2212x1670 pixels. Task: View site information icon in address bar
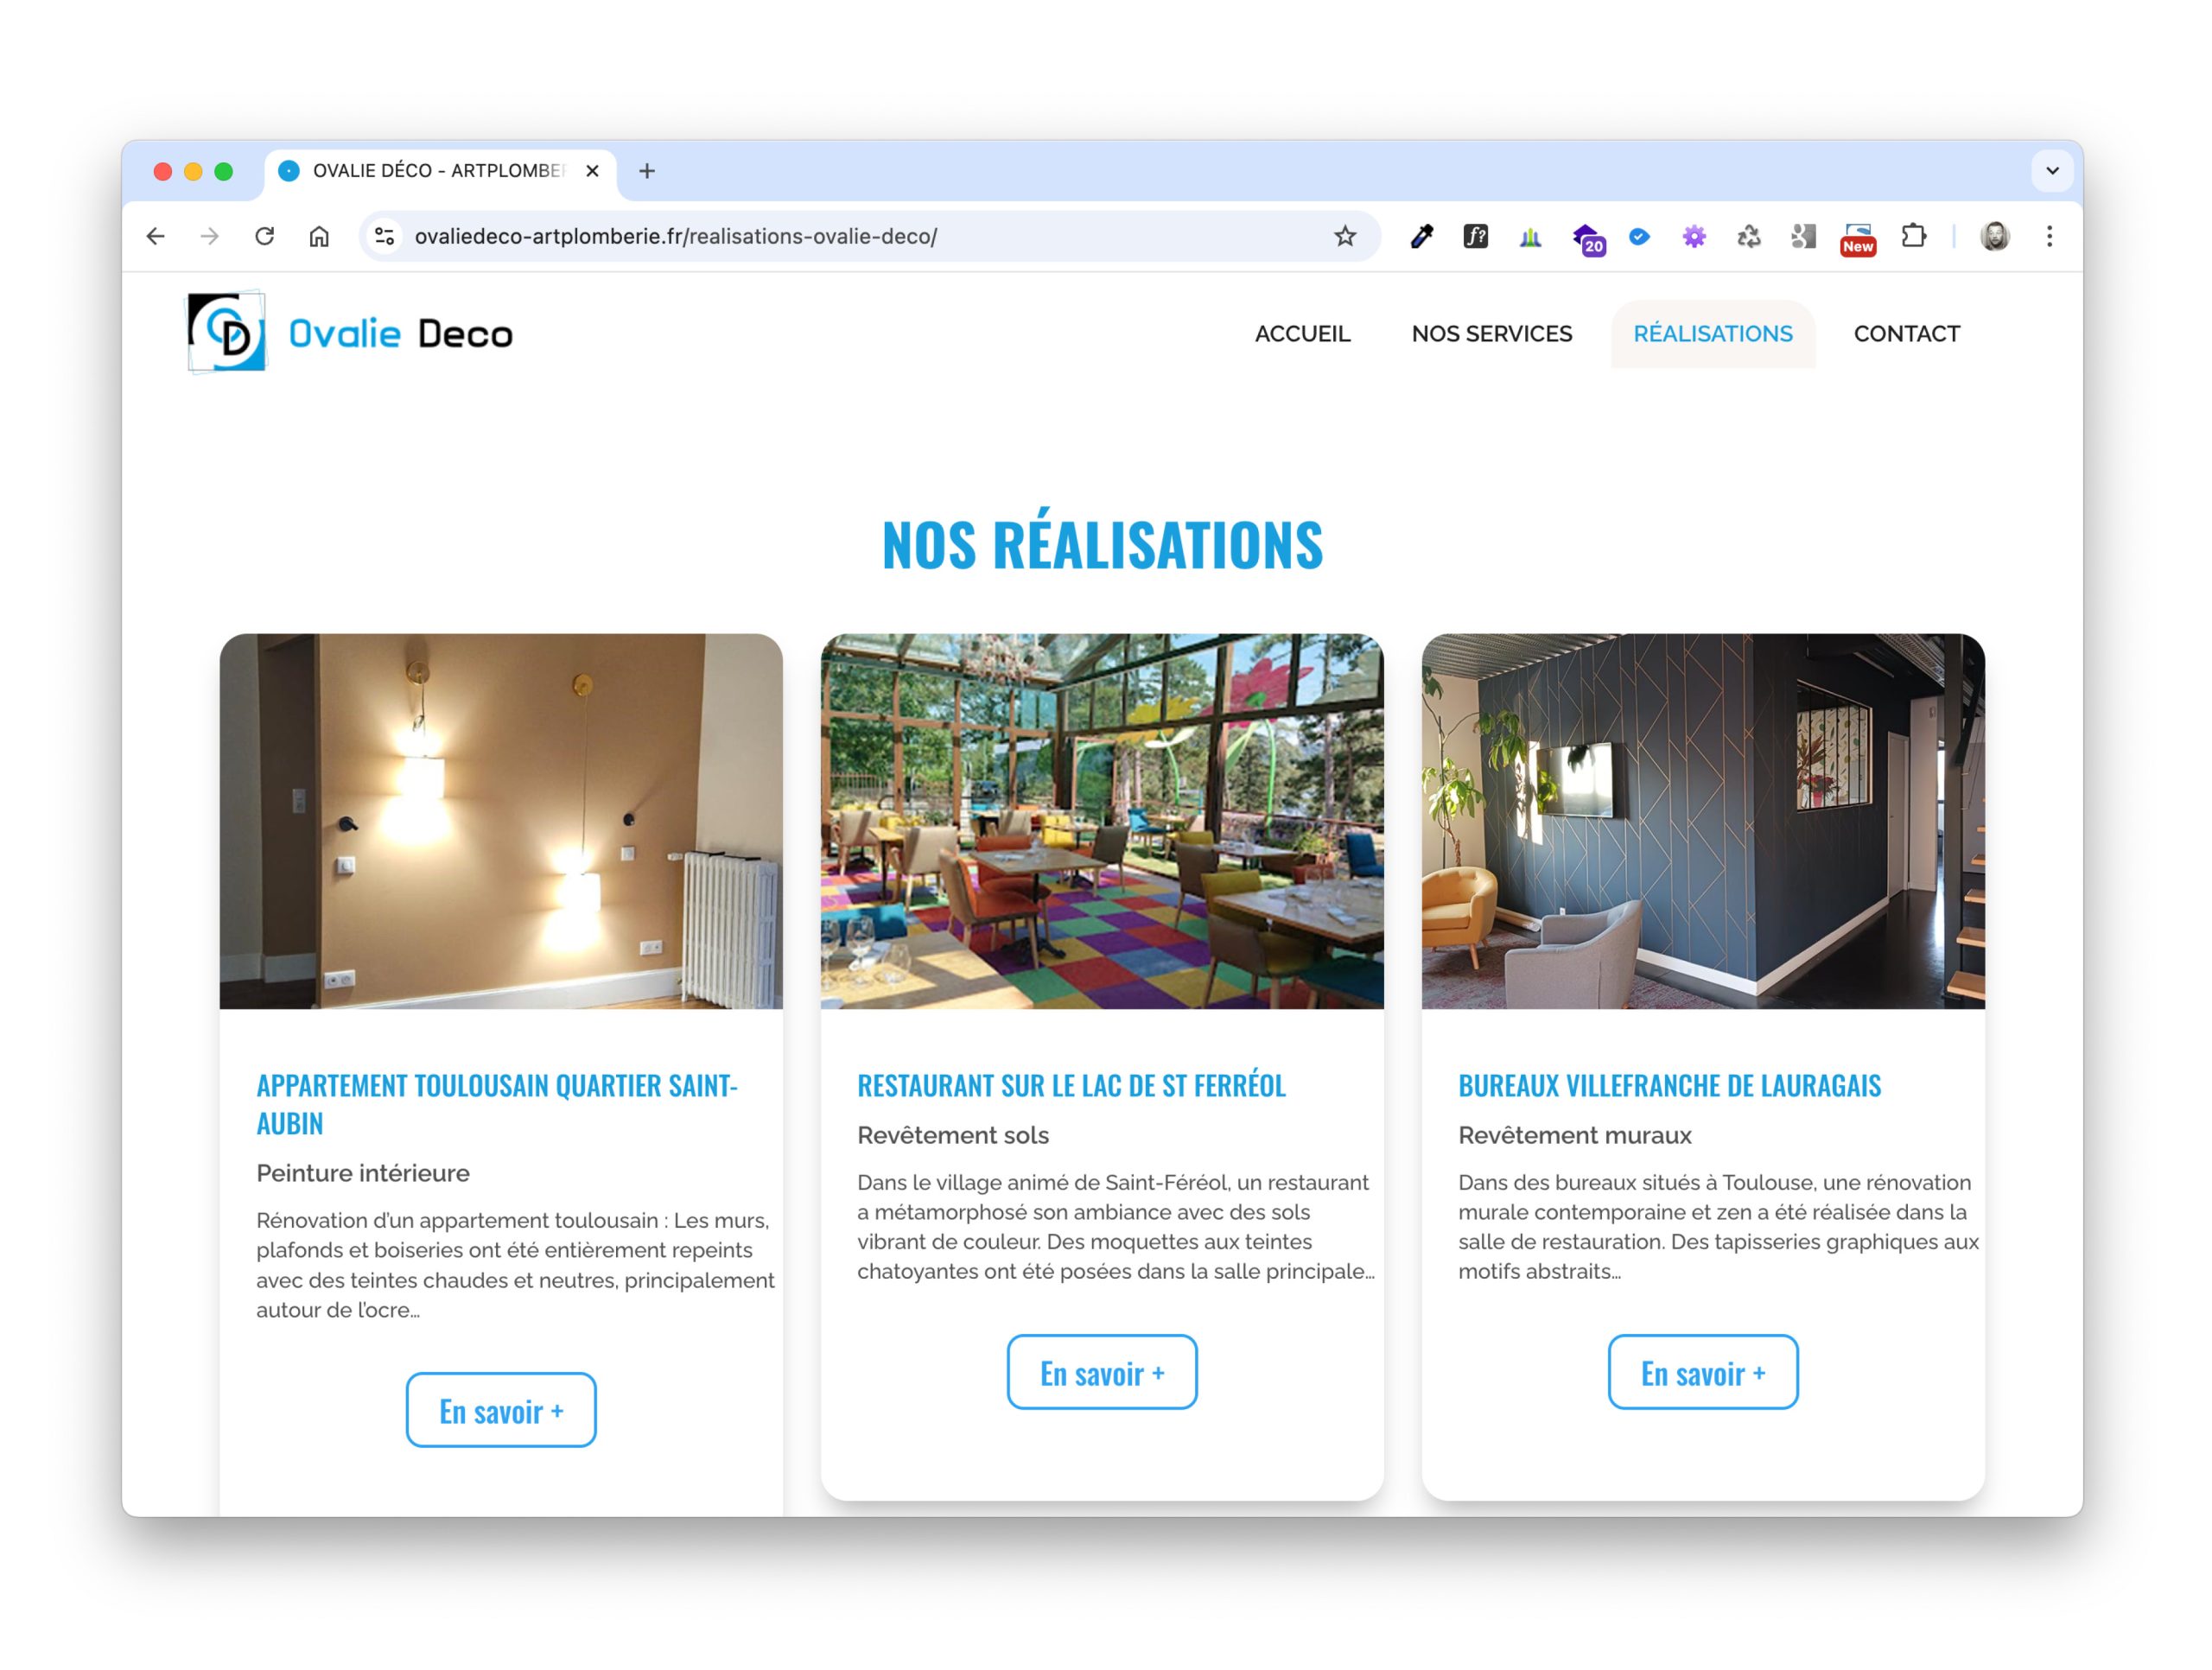pyautogui.click(x=385, y=237)
